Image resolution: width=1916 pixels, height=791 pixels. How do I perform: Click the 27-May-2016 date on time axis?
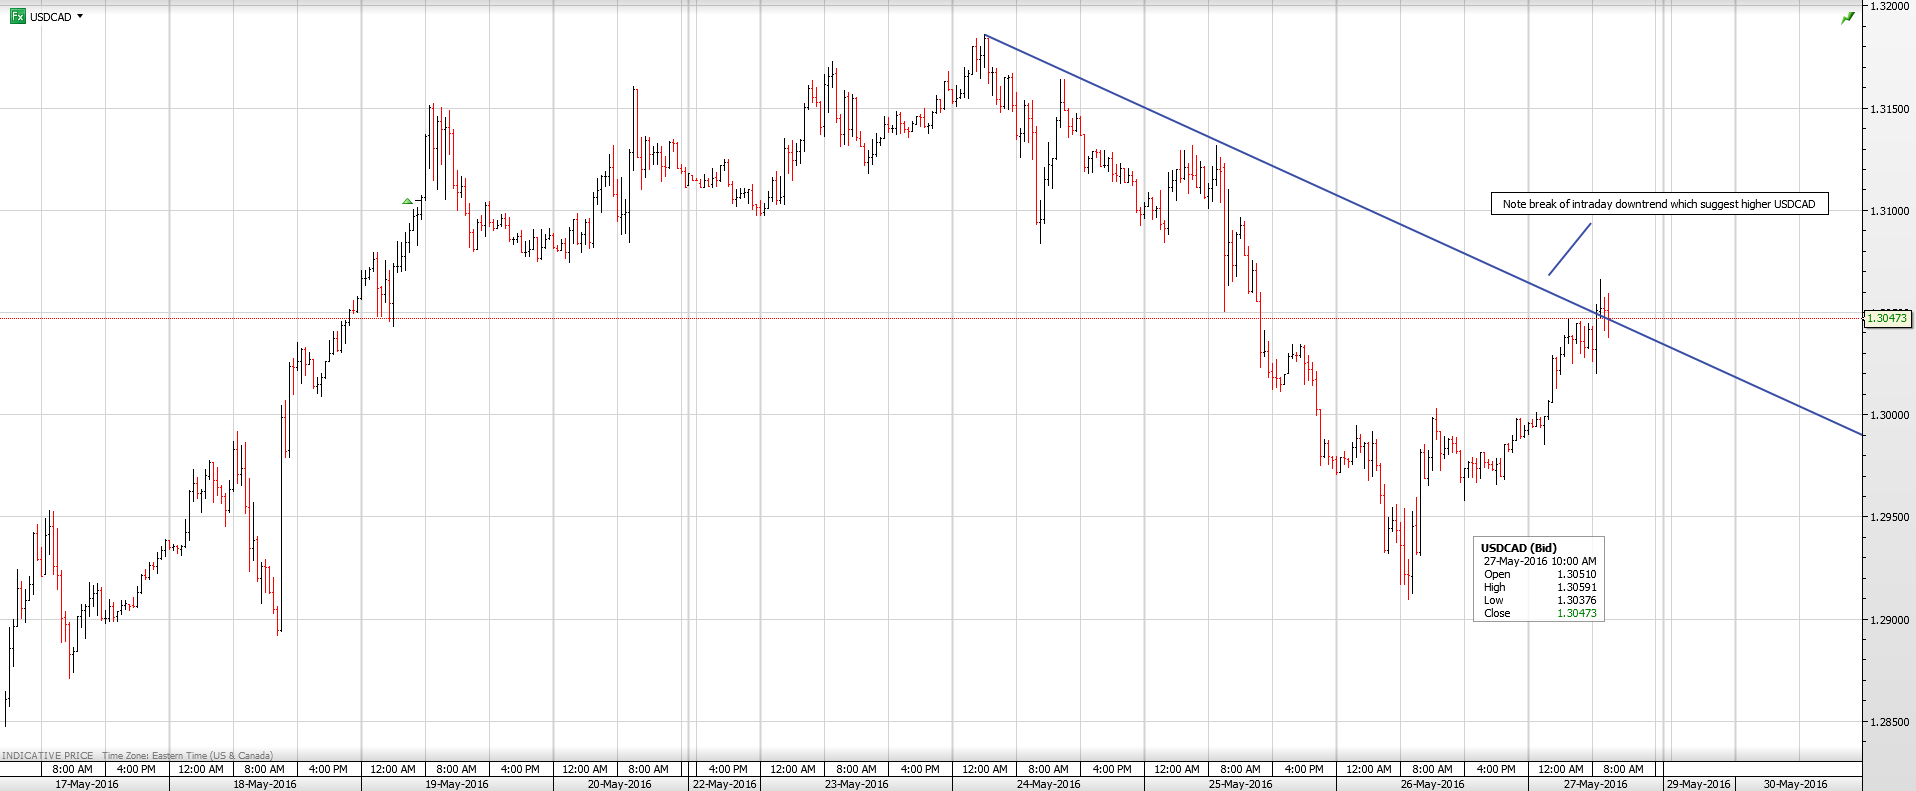[x=1595, y=784]
